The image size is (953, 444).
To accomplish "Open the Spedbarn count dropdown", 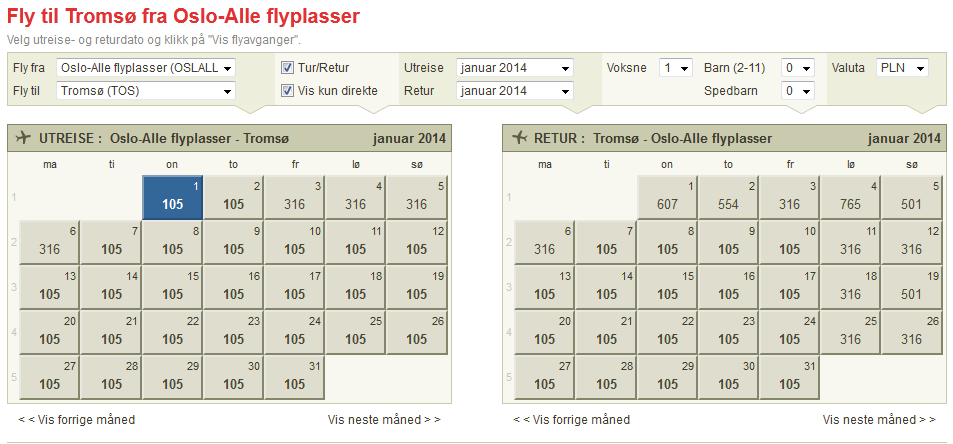I will (798, 91).
